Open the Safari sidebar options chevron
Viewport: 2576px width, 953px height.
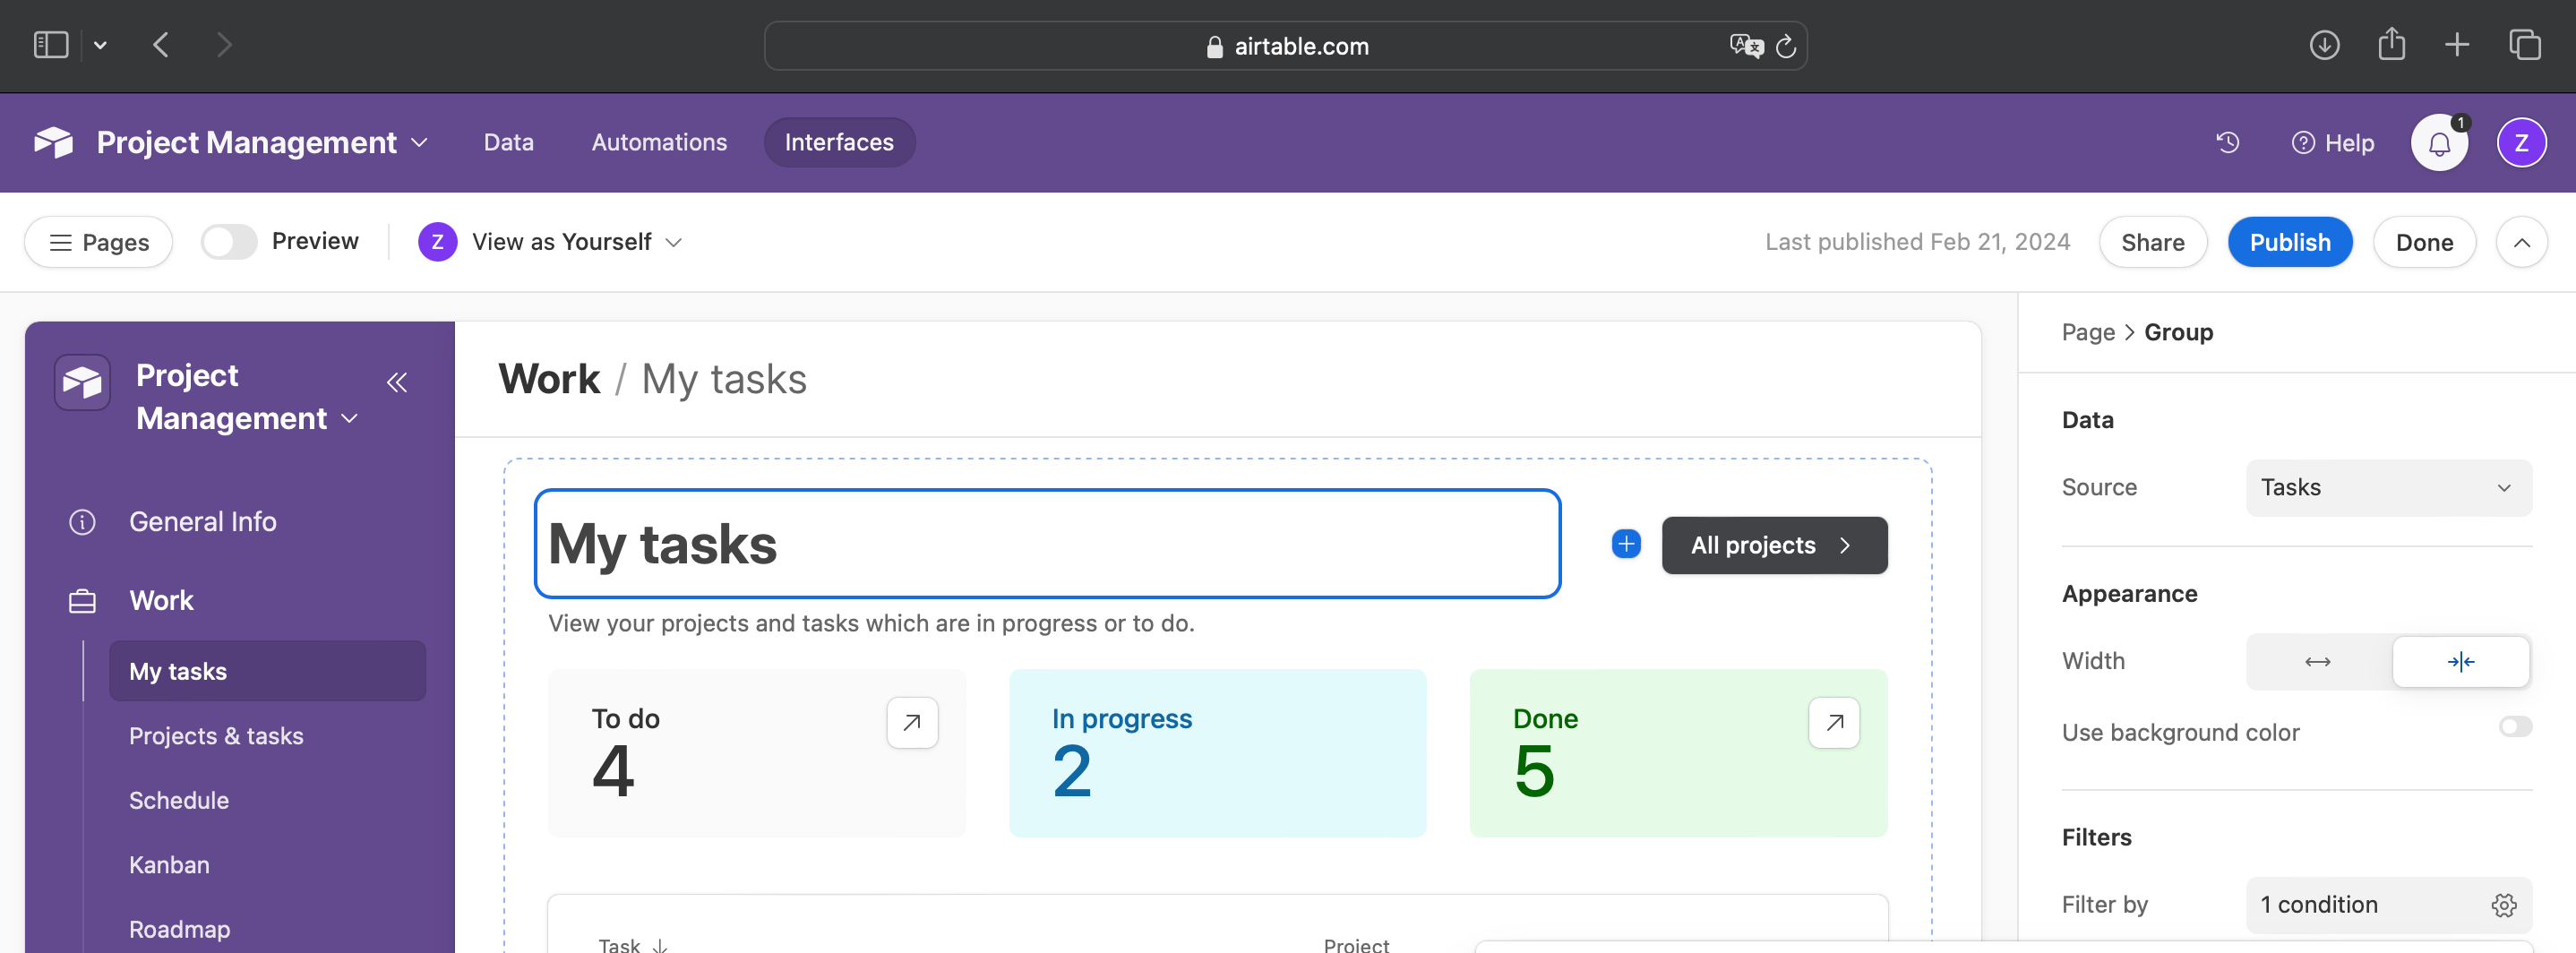click(100, 45)
